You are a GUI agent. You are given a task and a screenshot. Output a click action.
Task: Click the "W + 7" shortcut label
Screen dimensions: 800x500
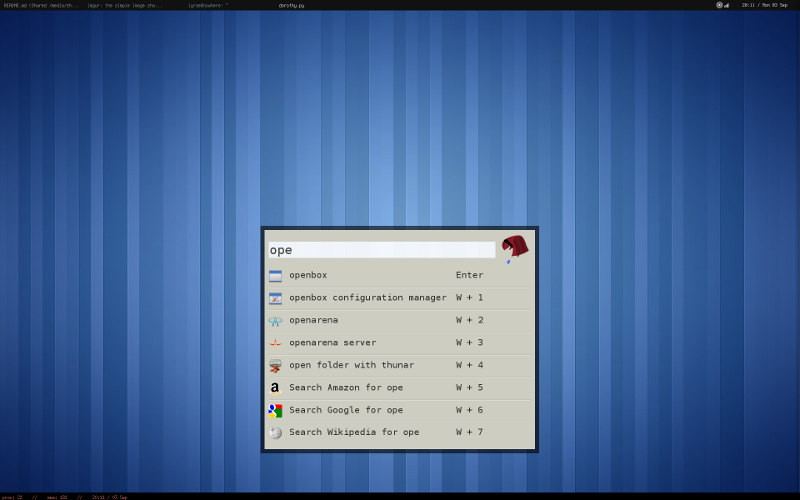point(469,432)
